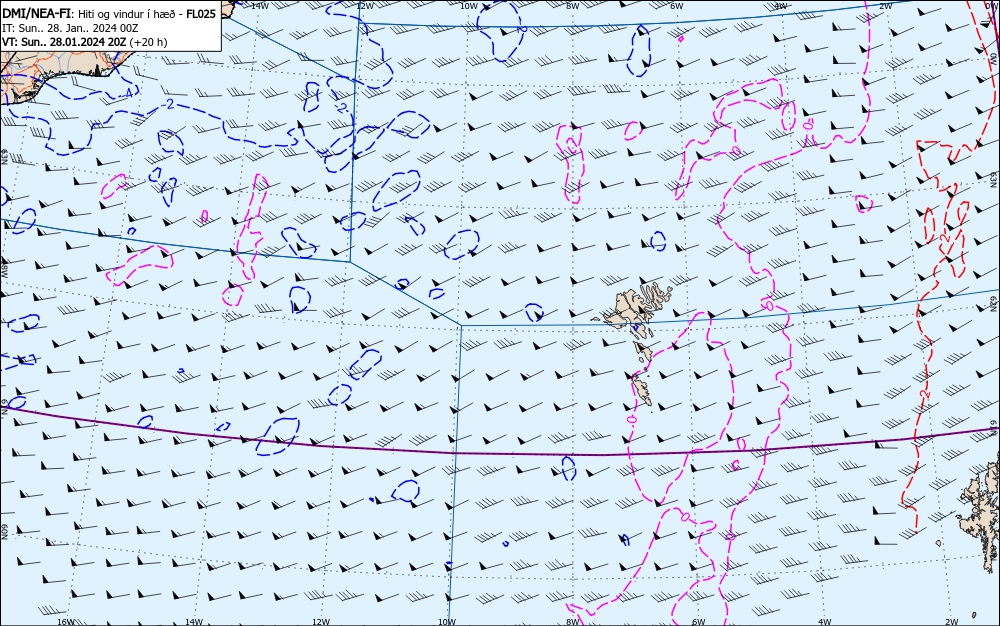Click the '6W' label on the top axis
Screen dimensions: 1000x626
pyautogui.click(x=677, y=6)
